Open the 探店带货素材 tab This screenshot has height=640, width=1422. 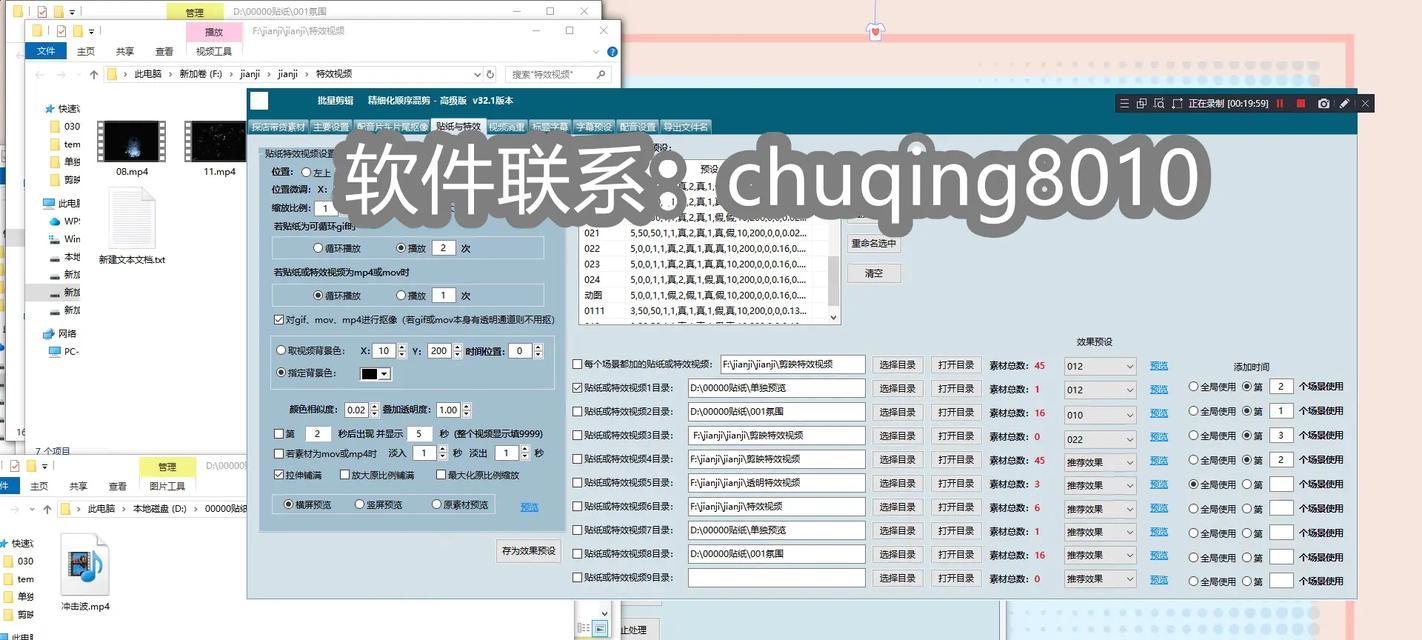pos(279,127)
